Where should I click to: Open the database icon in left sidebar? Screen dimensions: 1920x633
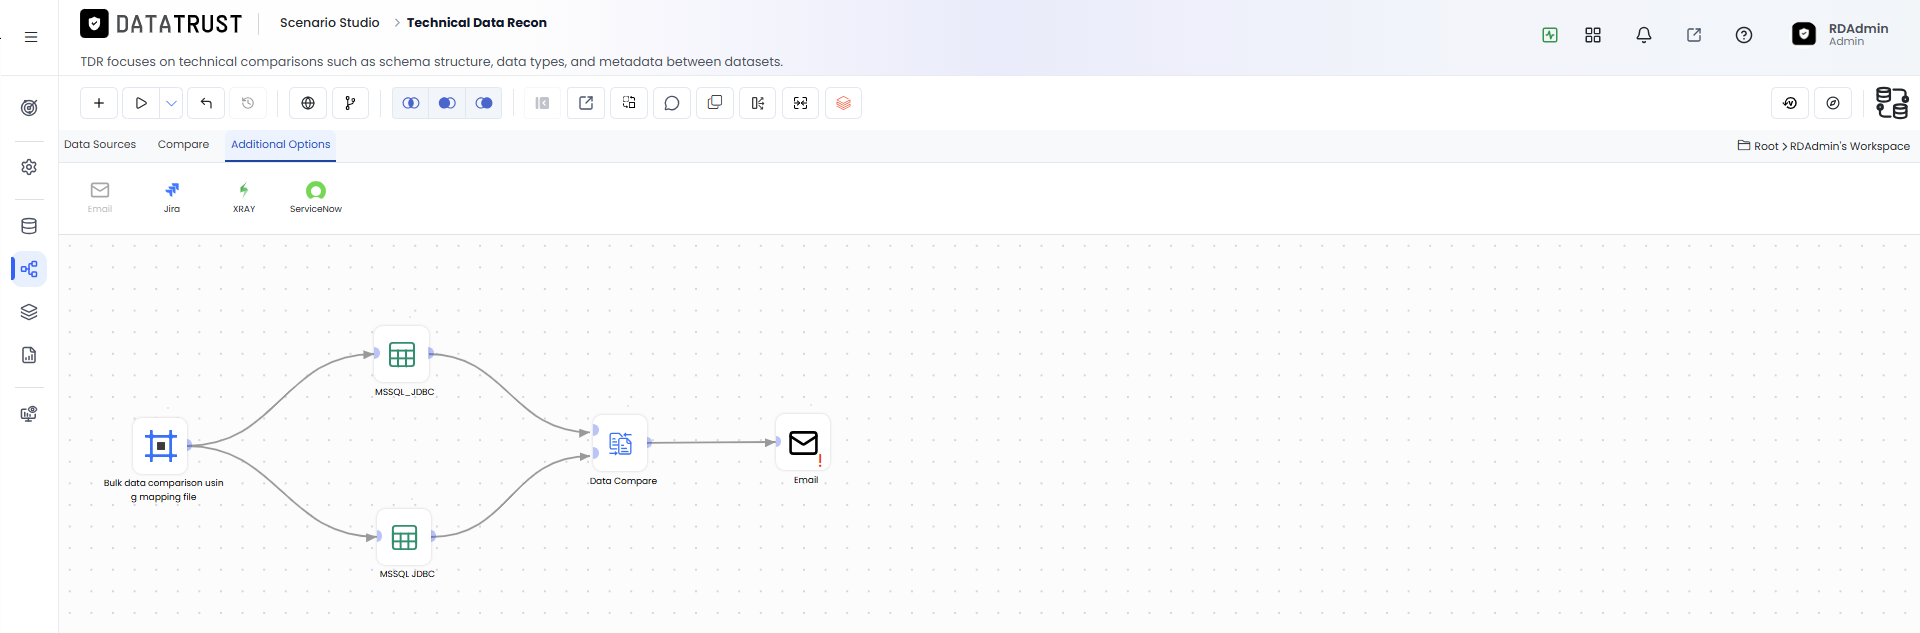(x=29, y=226)
